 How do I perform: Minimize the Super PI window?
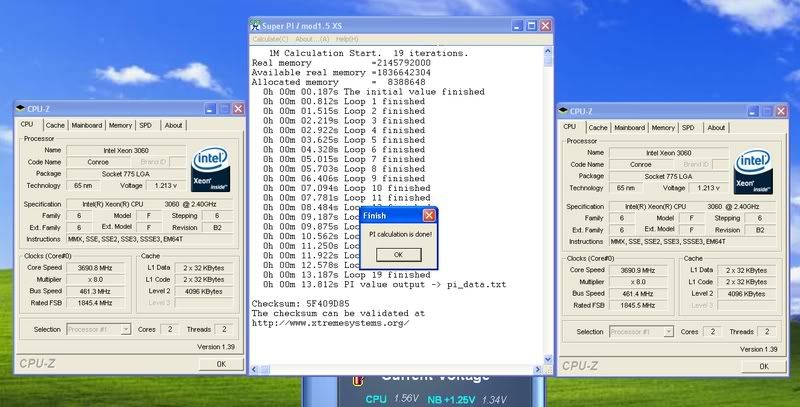click(x=517, y=26)
